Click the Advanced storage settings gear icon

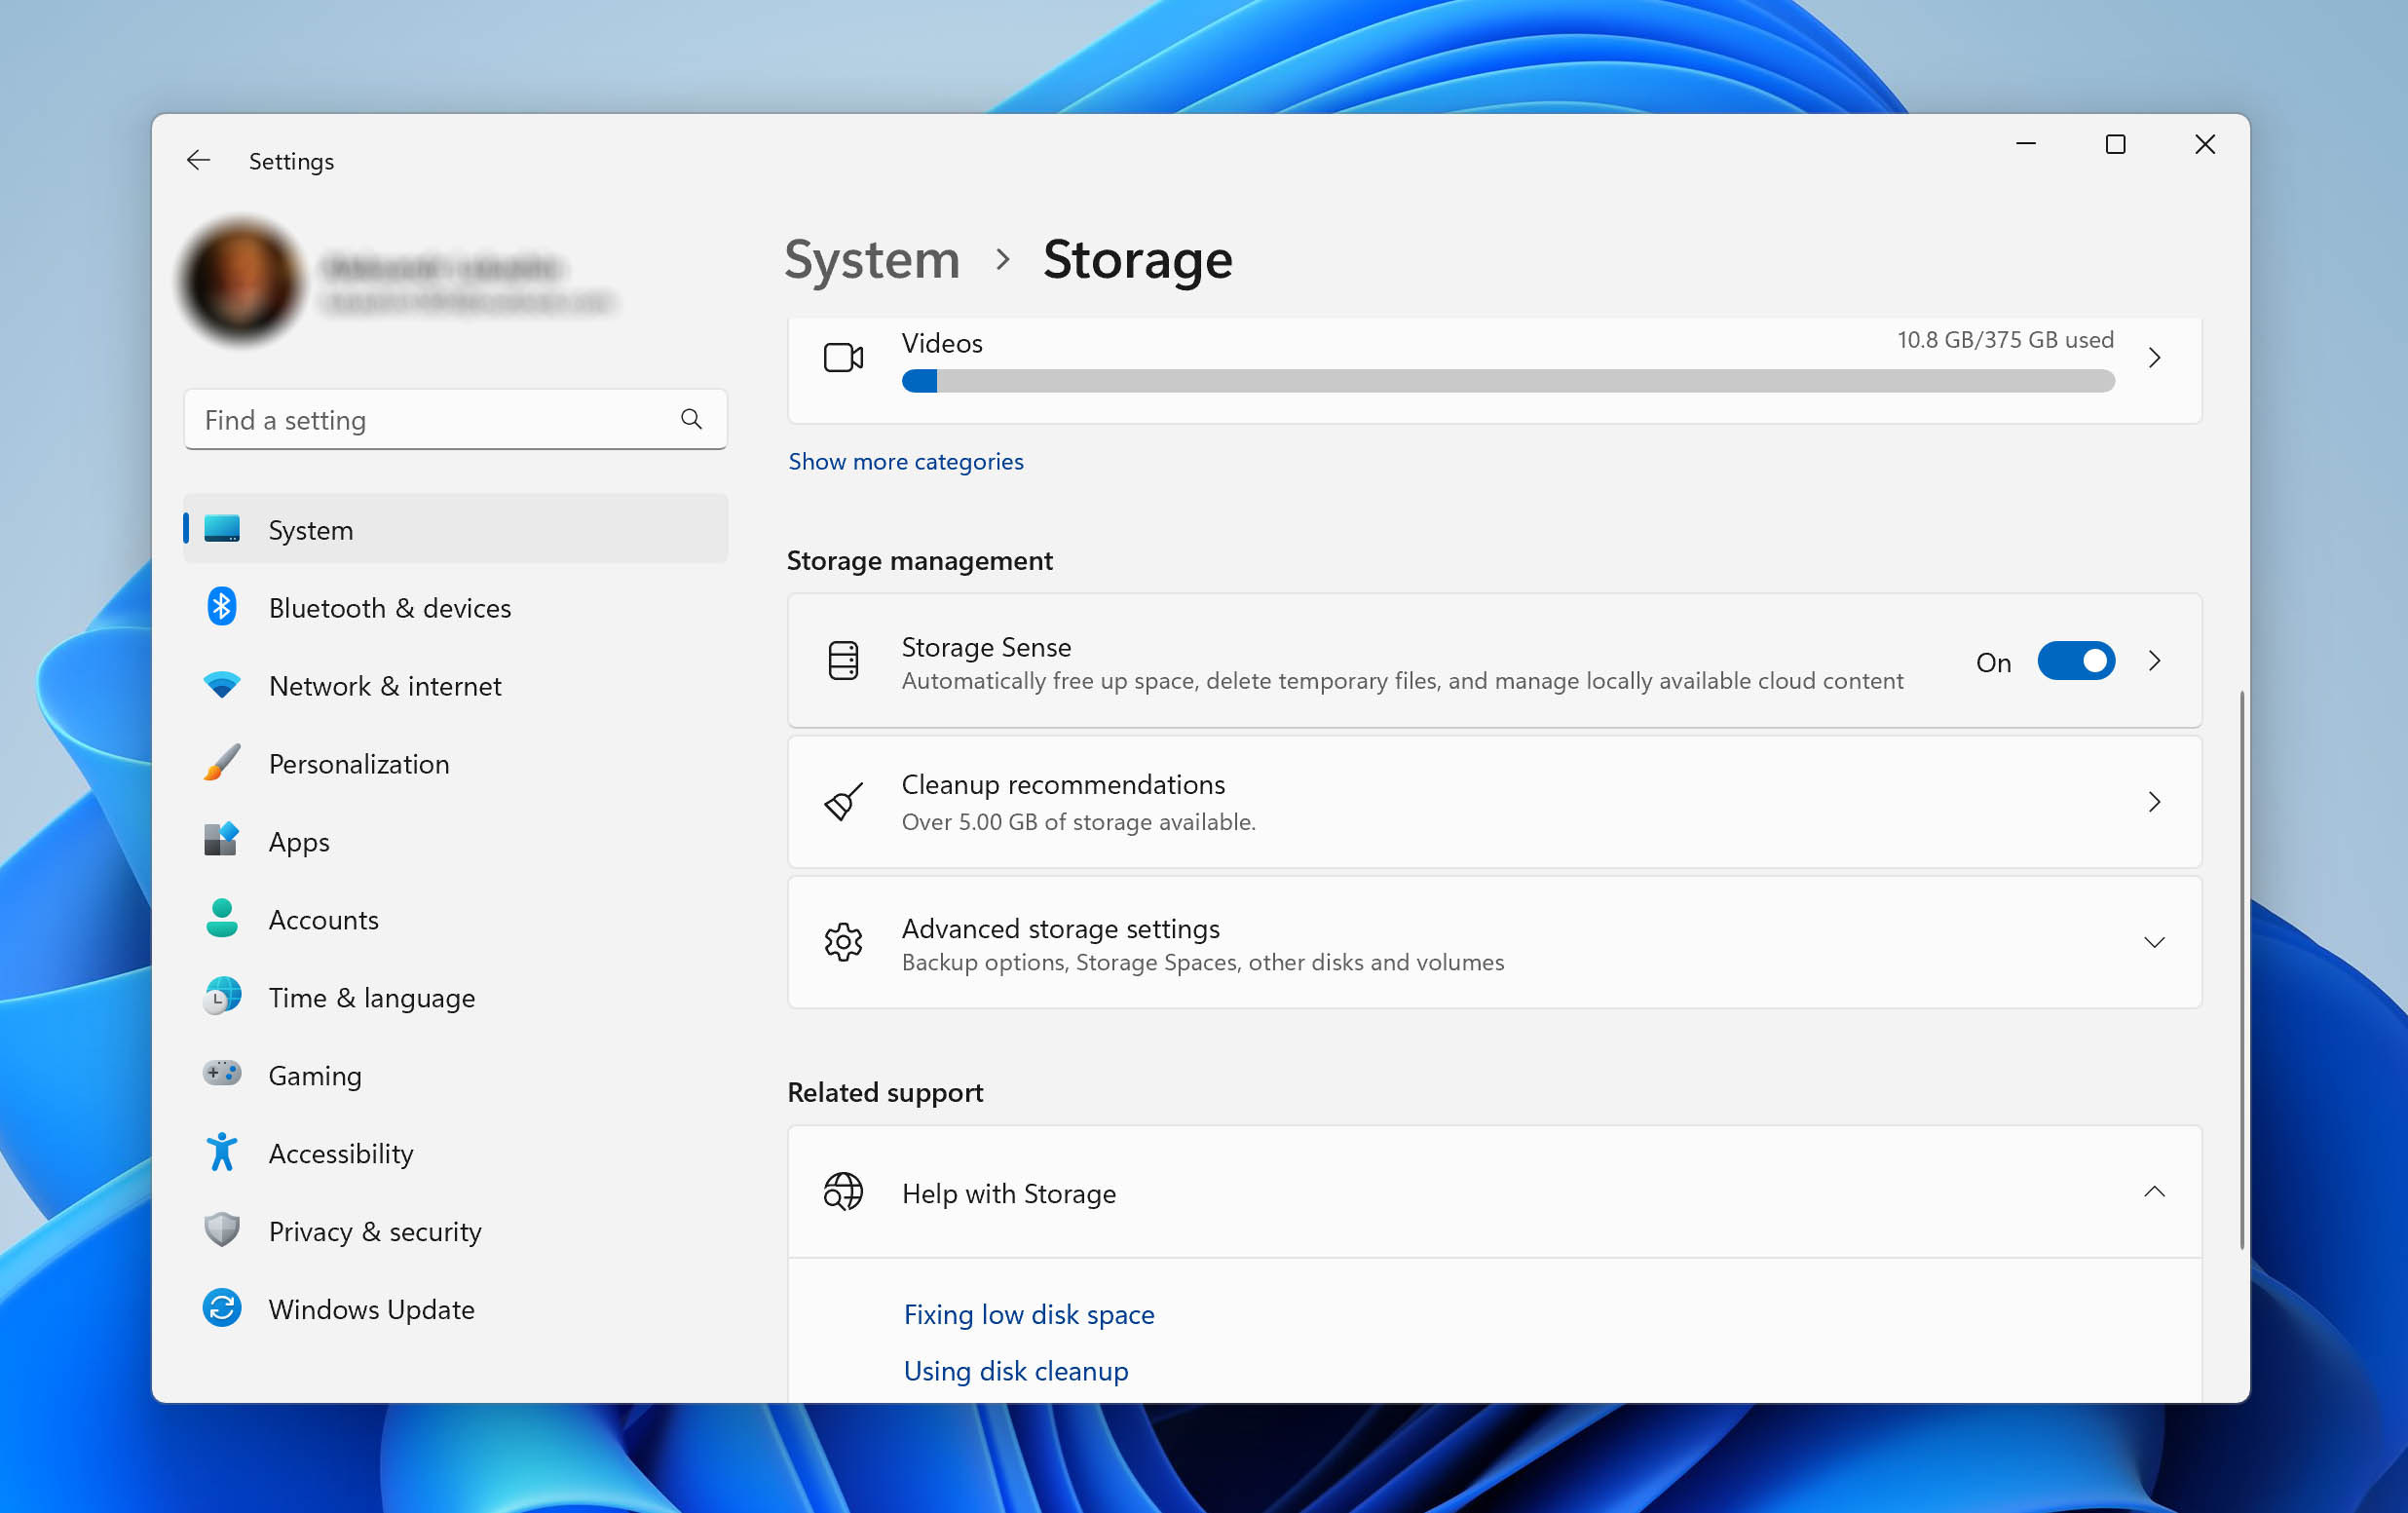click(844, 942)
